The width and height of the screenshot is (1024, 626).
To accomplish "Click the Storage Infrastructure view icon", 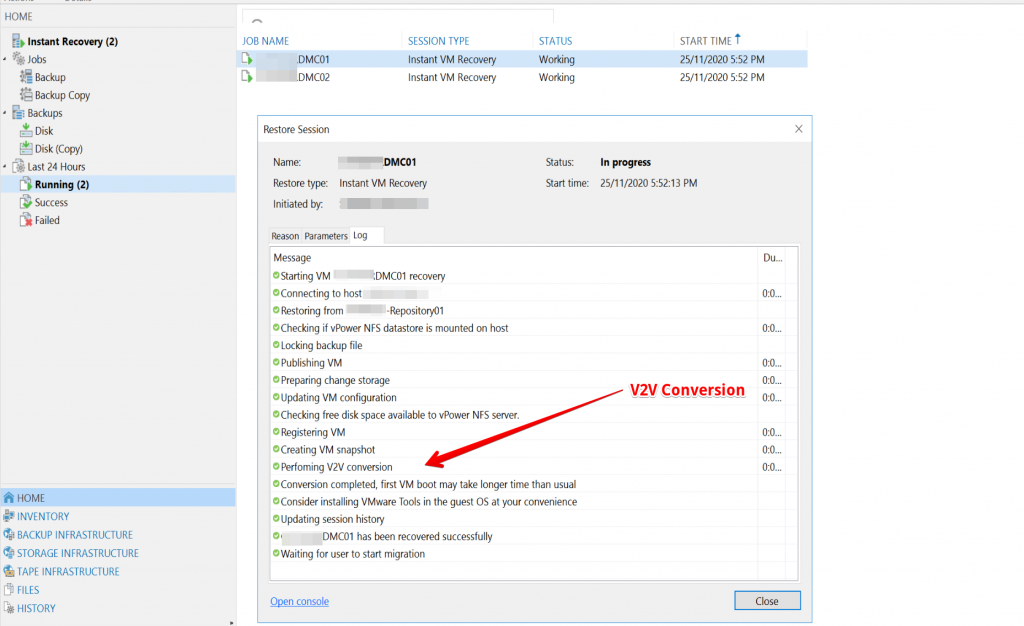I will (x=8, y=552).
